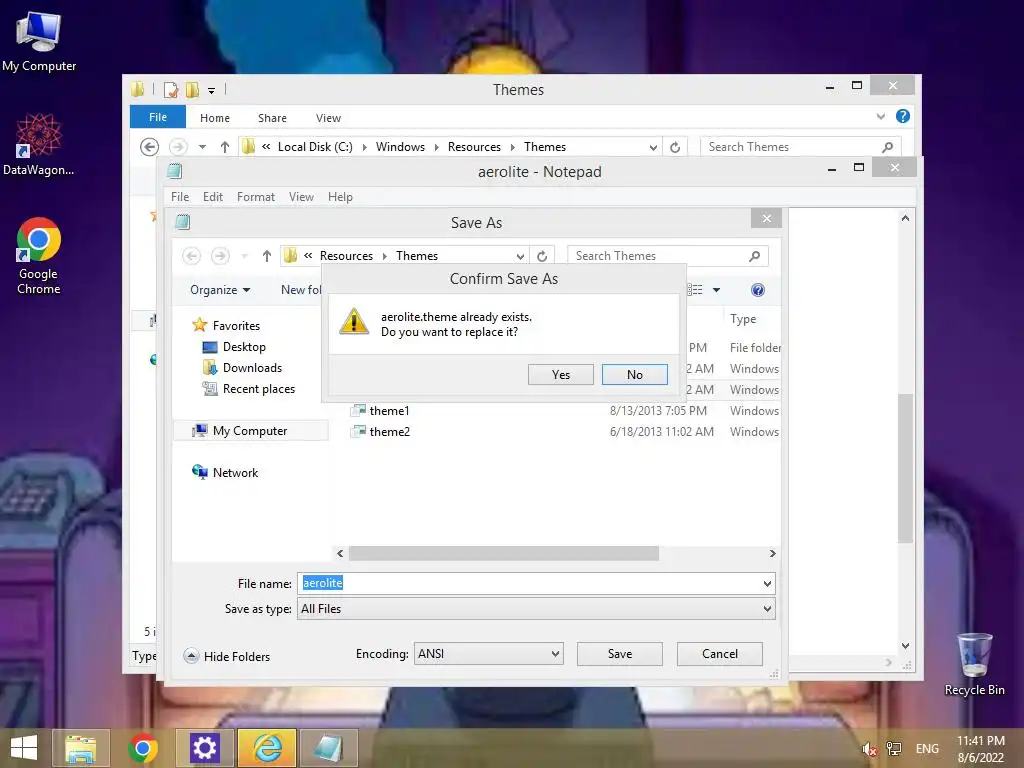Screen dimensions: 1024x768
Task: Open Notepad Format menu
Action: click(255, 197)
